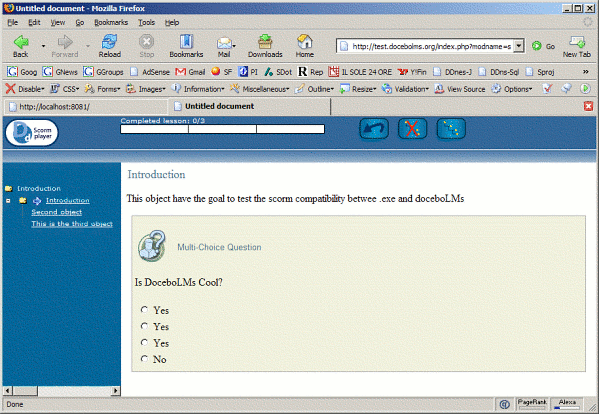Click the Scorm player back arrow icon
599x414 pixels.
point(374,129)
